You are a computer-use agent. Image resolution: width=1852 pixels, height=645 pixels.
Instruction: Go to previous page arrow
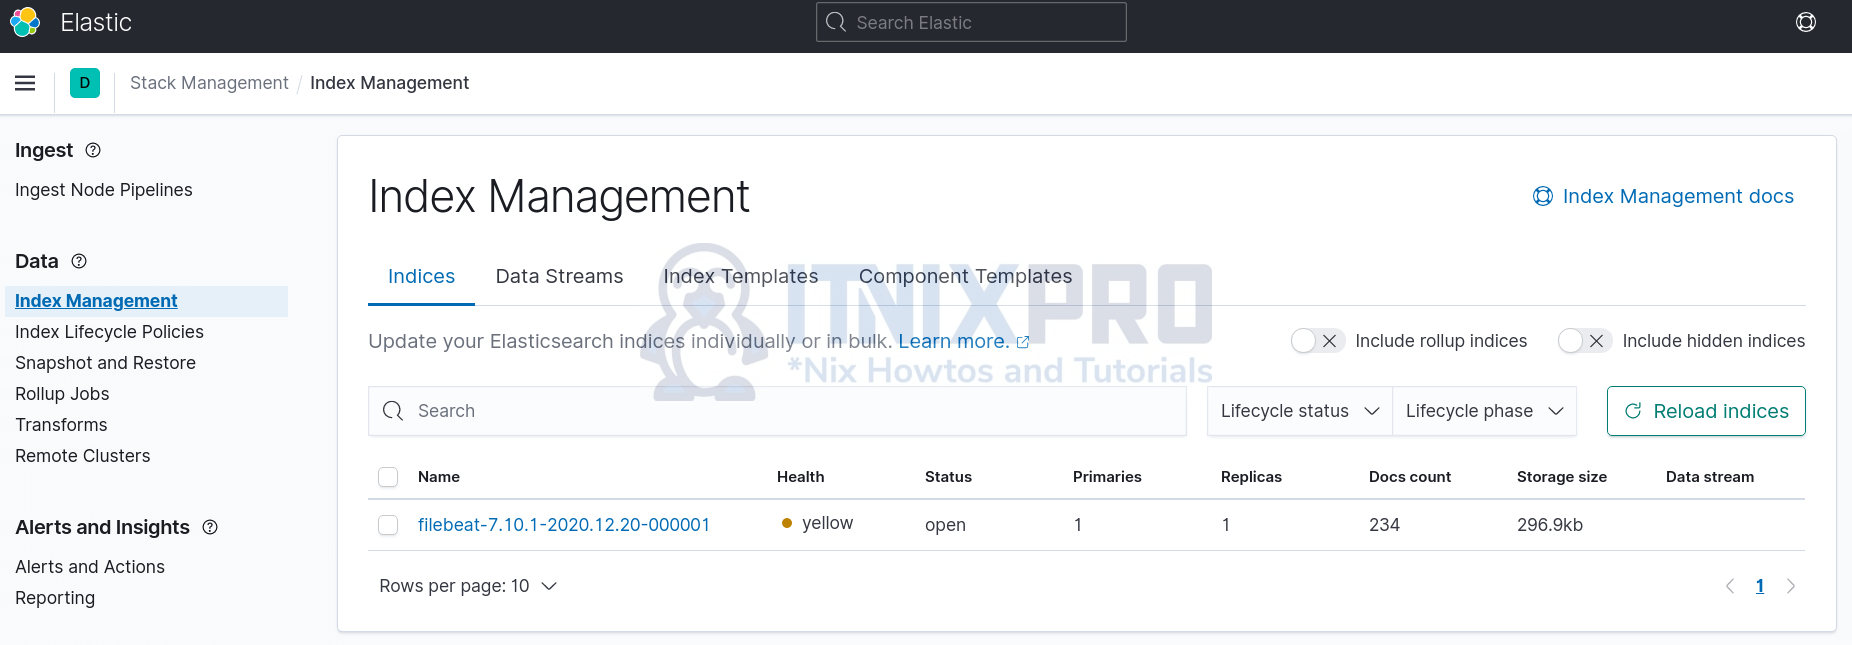coord(1729,586)
